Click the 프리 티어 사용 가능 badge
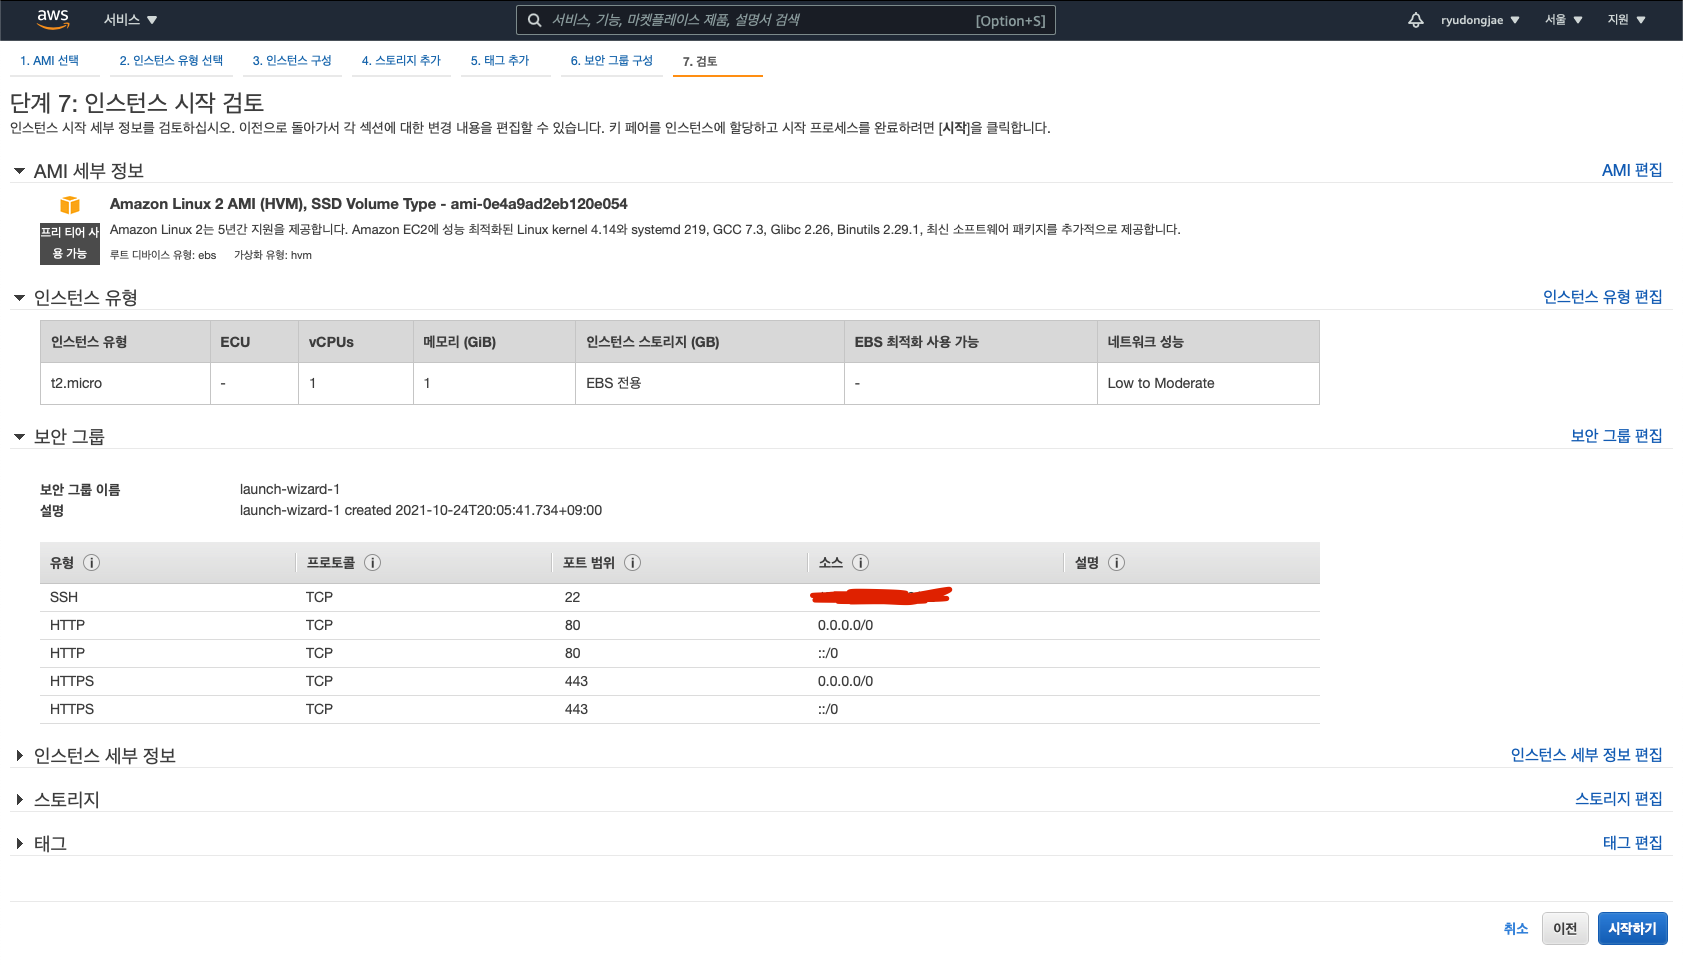The width and height of the screenshot is (1683, 966). pos(70,244)
